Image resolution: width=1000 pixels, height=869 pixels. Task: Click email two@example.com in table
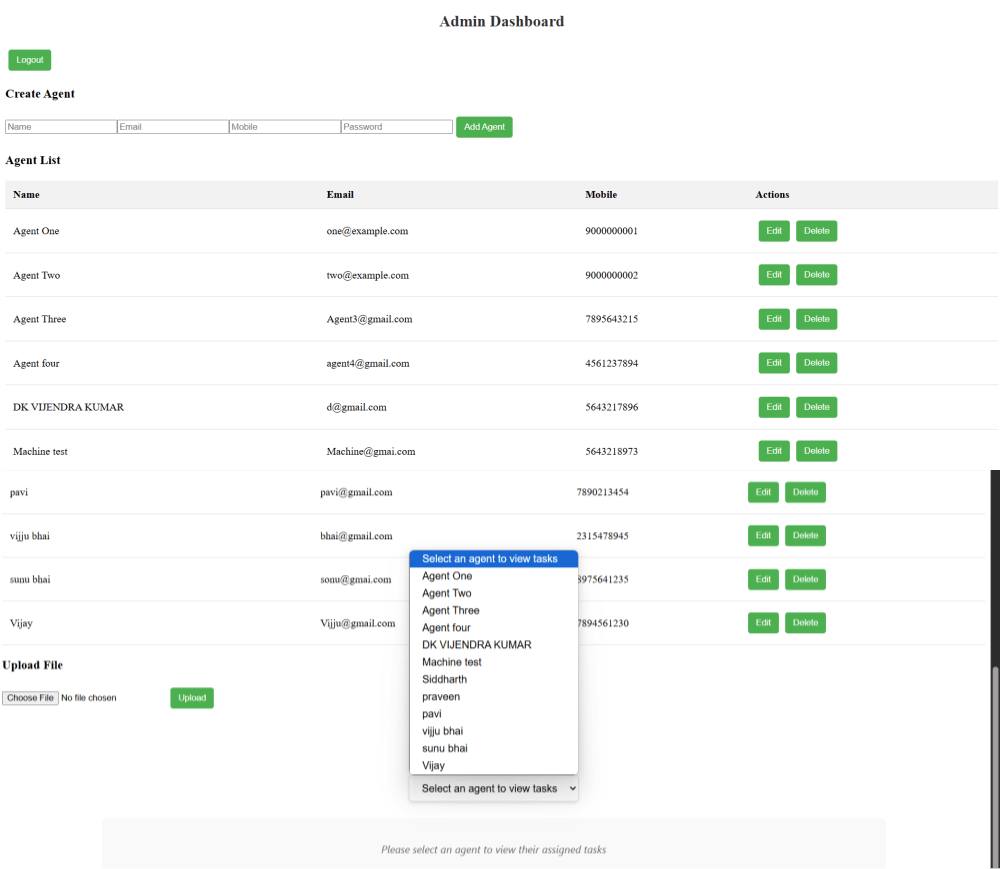point(367,275)
